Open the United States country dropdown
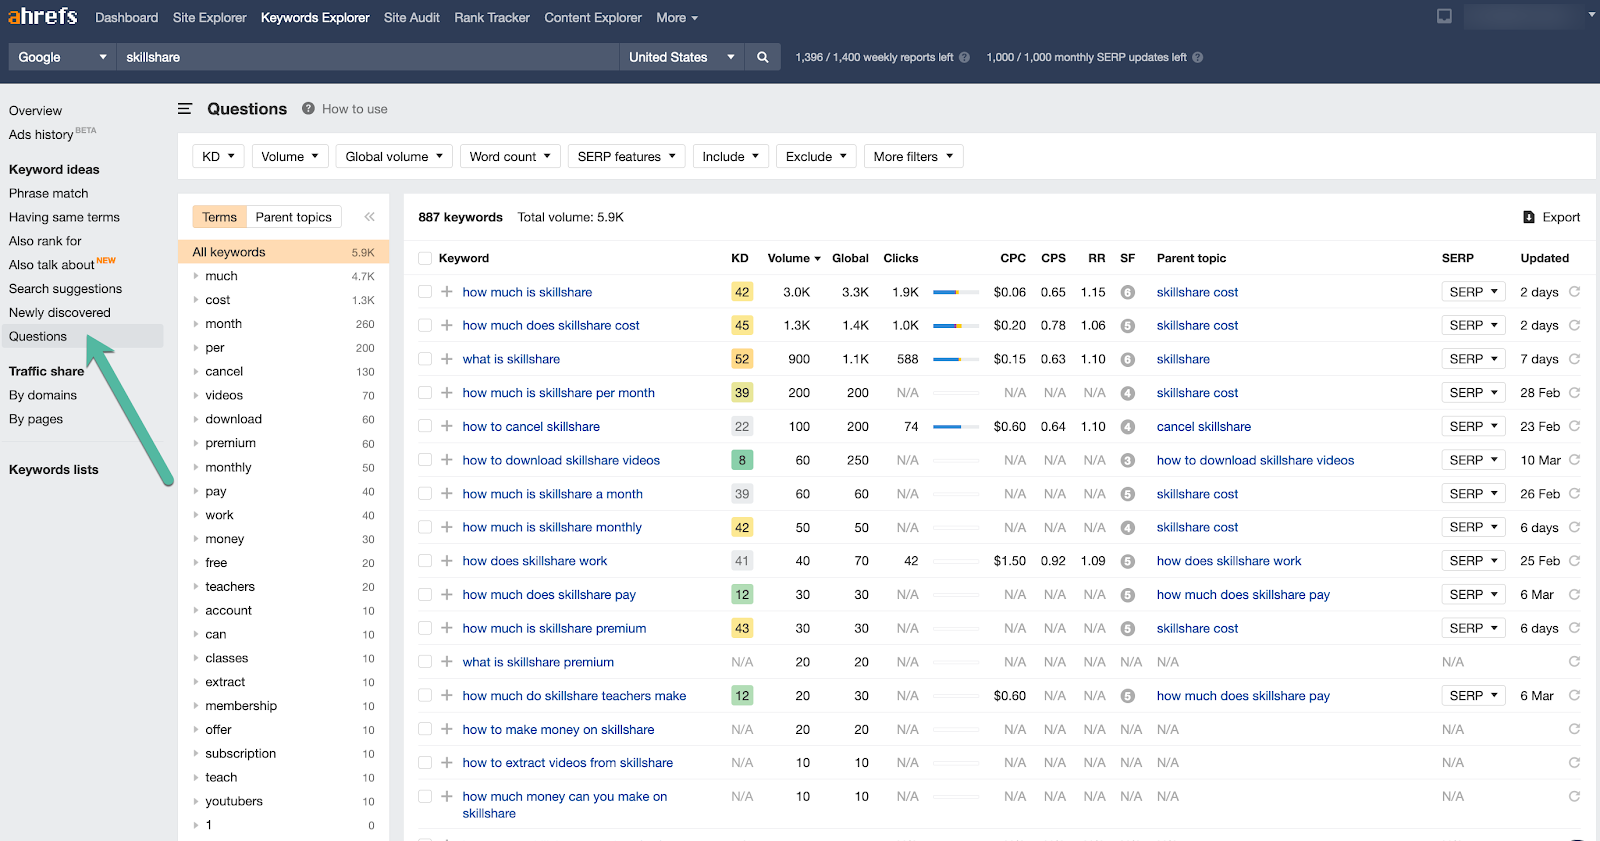The image size is (1600, 841). click(x=682, y=57)
